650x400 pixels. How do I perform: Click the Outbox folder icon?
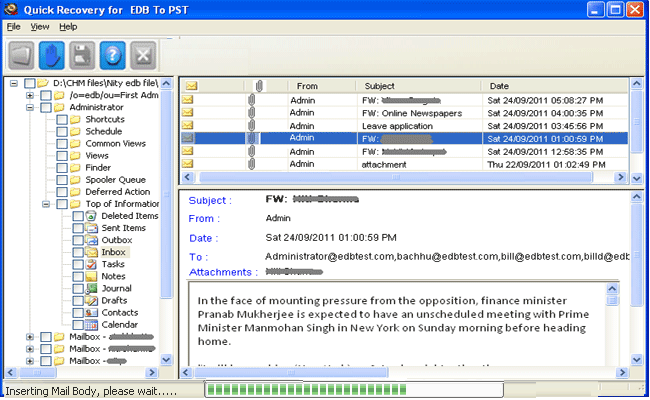[91, 240]
